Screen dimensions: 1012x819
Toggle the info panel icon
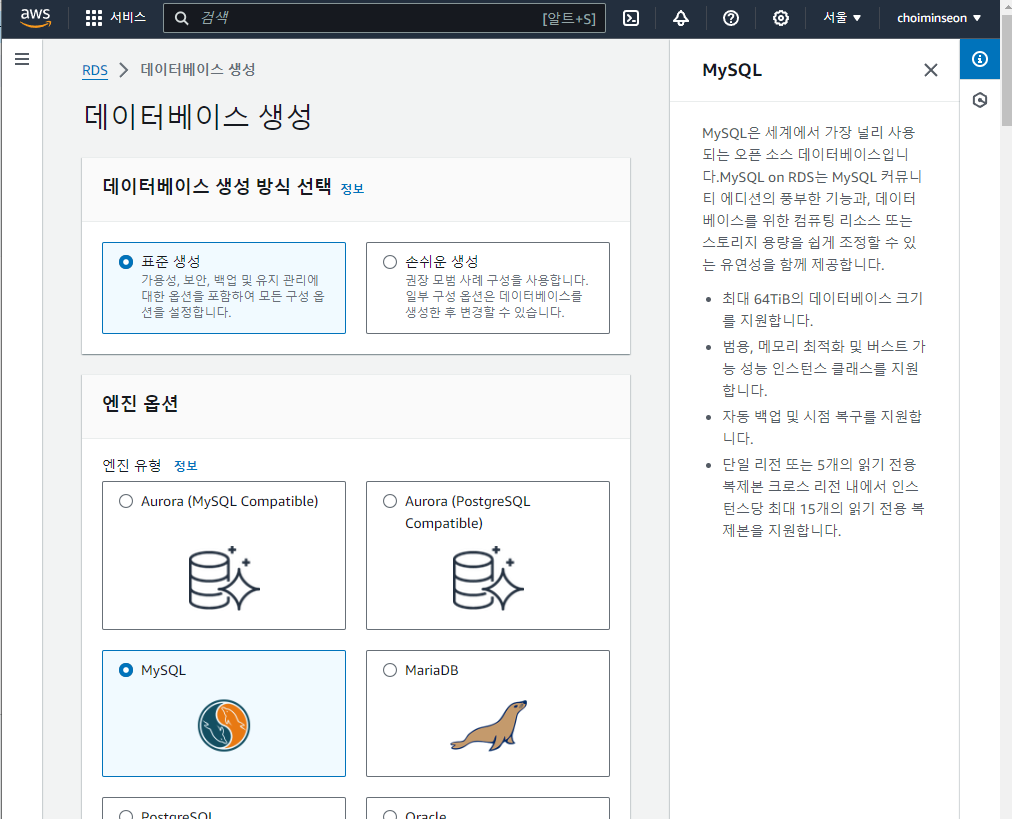tap(980, 59)
